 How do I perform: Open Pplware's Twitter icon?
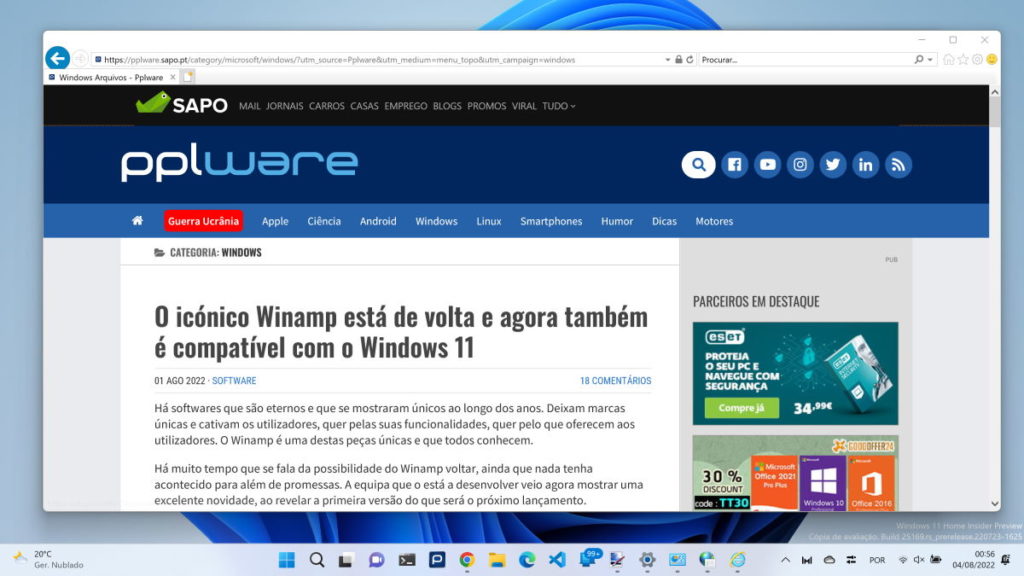(x=833, y=164)
